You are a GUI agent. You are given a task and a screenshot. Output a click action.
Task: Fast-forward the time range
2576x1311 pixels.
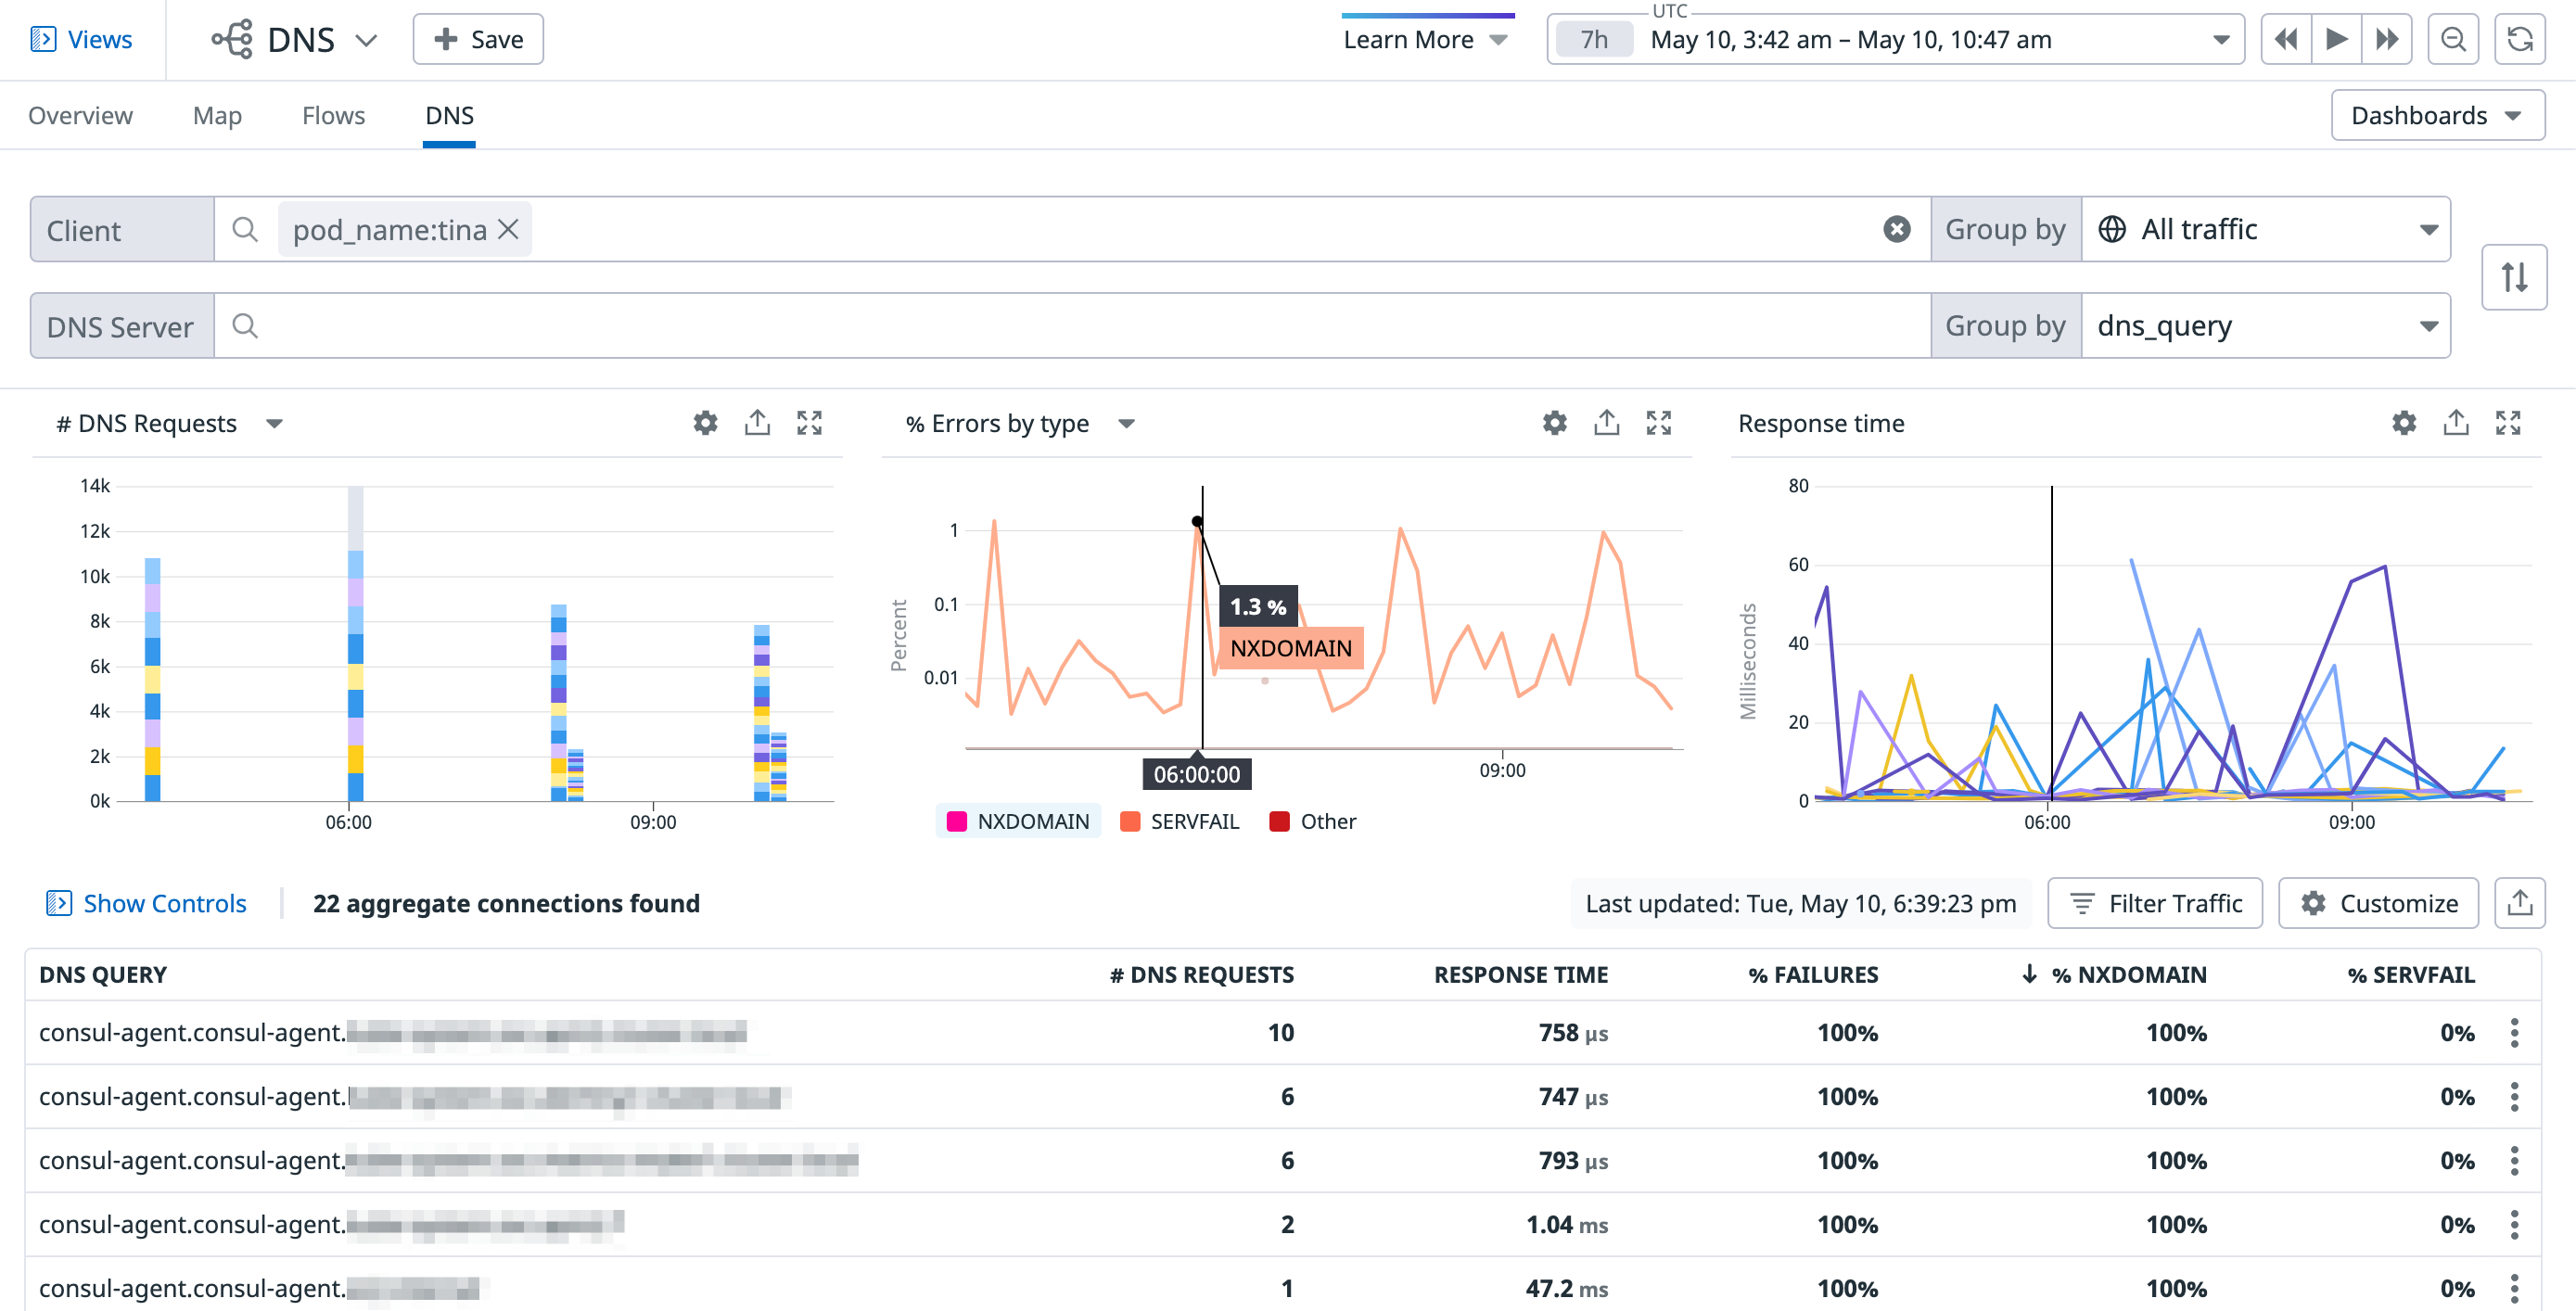coord(2388,39)
